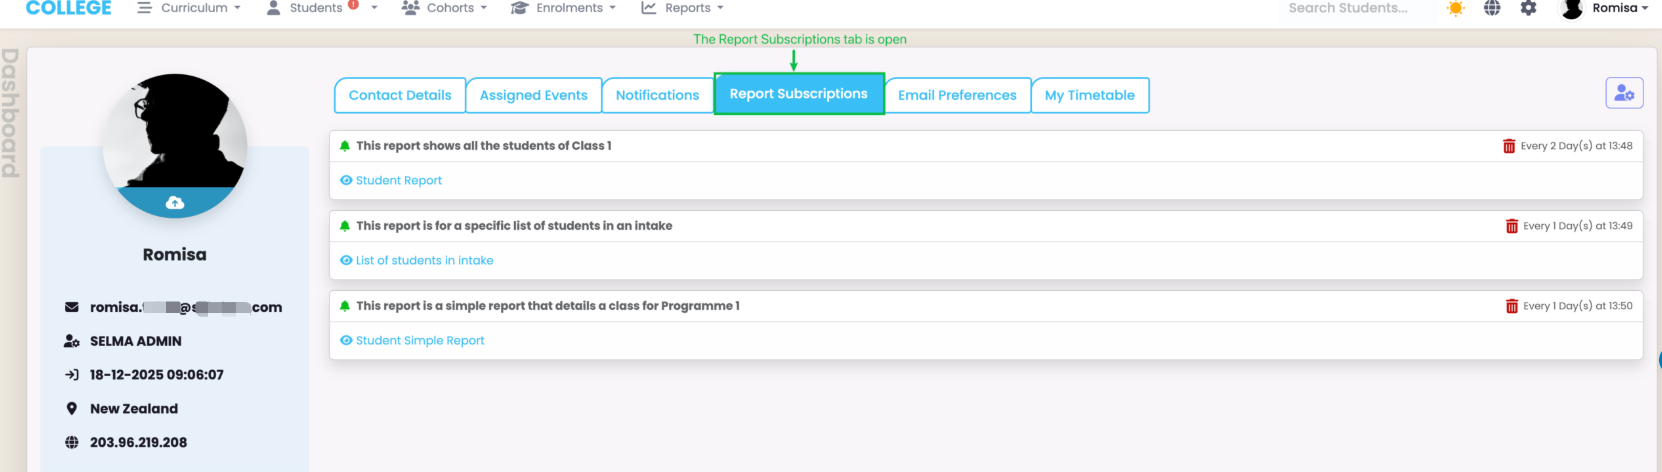Click the user settings icon button

[x=1624, y=94]
